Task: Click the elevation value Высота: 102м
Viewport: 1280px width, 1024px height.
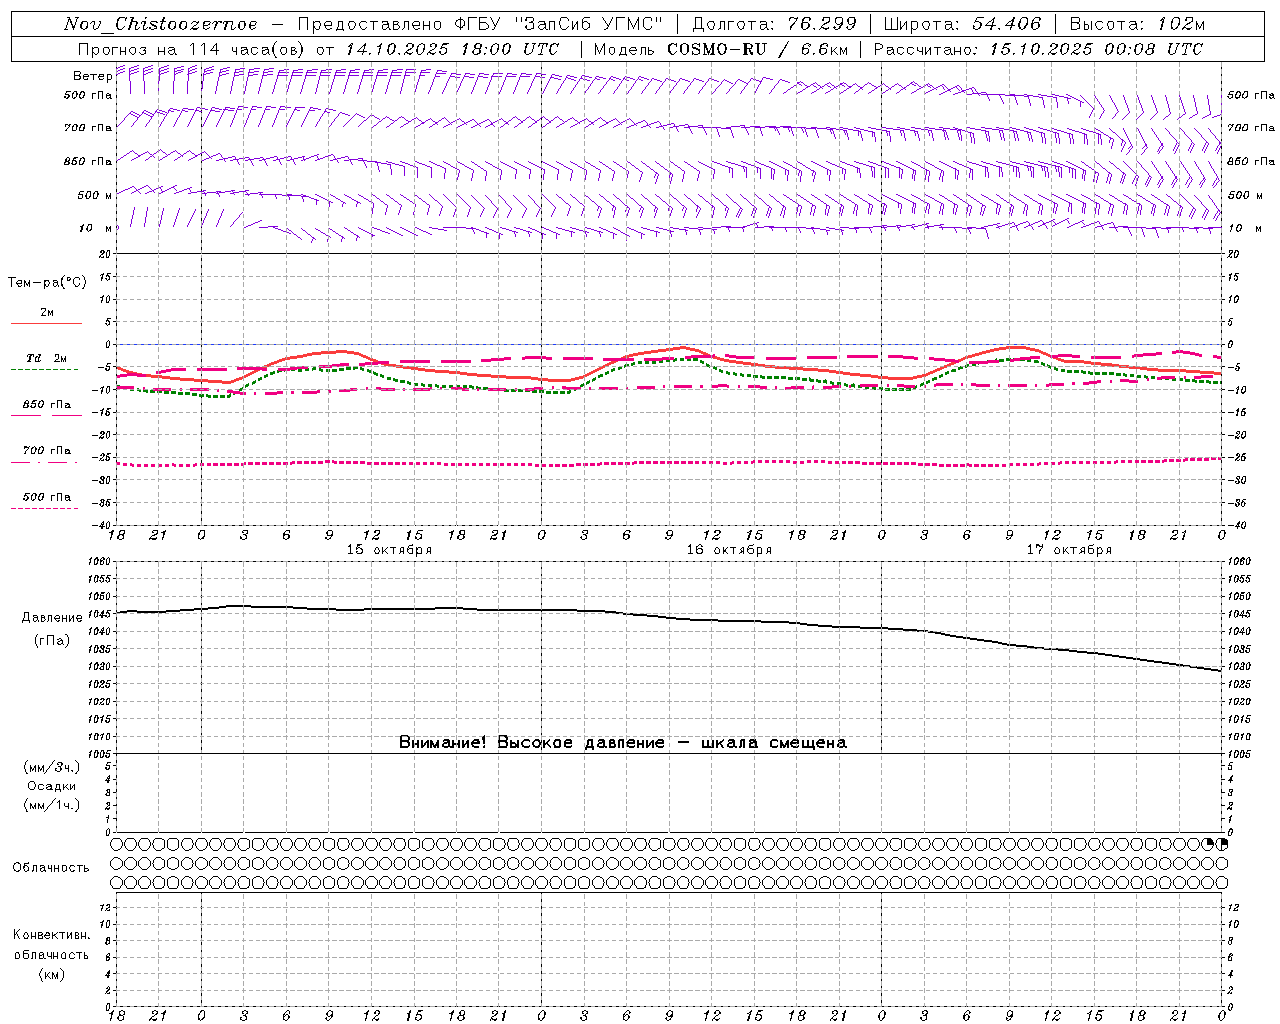Action: [1137, 24]
